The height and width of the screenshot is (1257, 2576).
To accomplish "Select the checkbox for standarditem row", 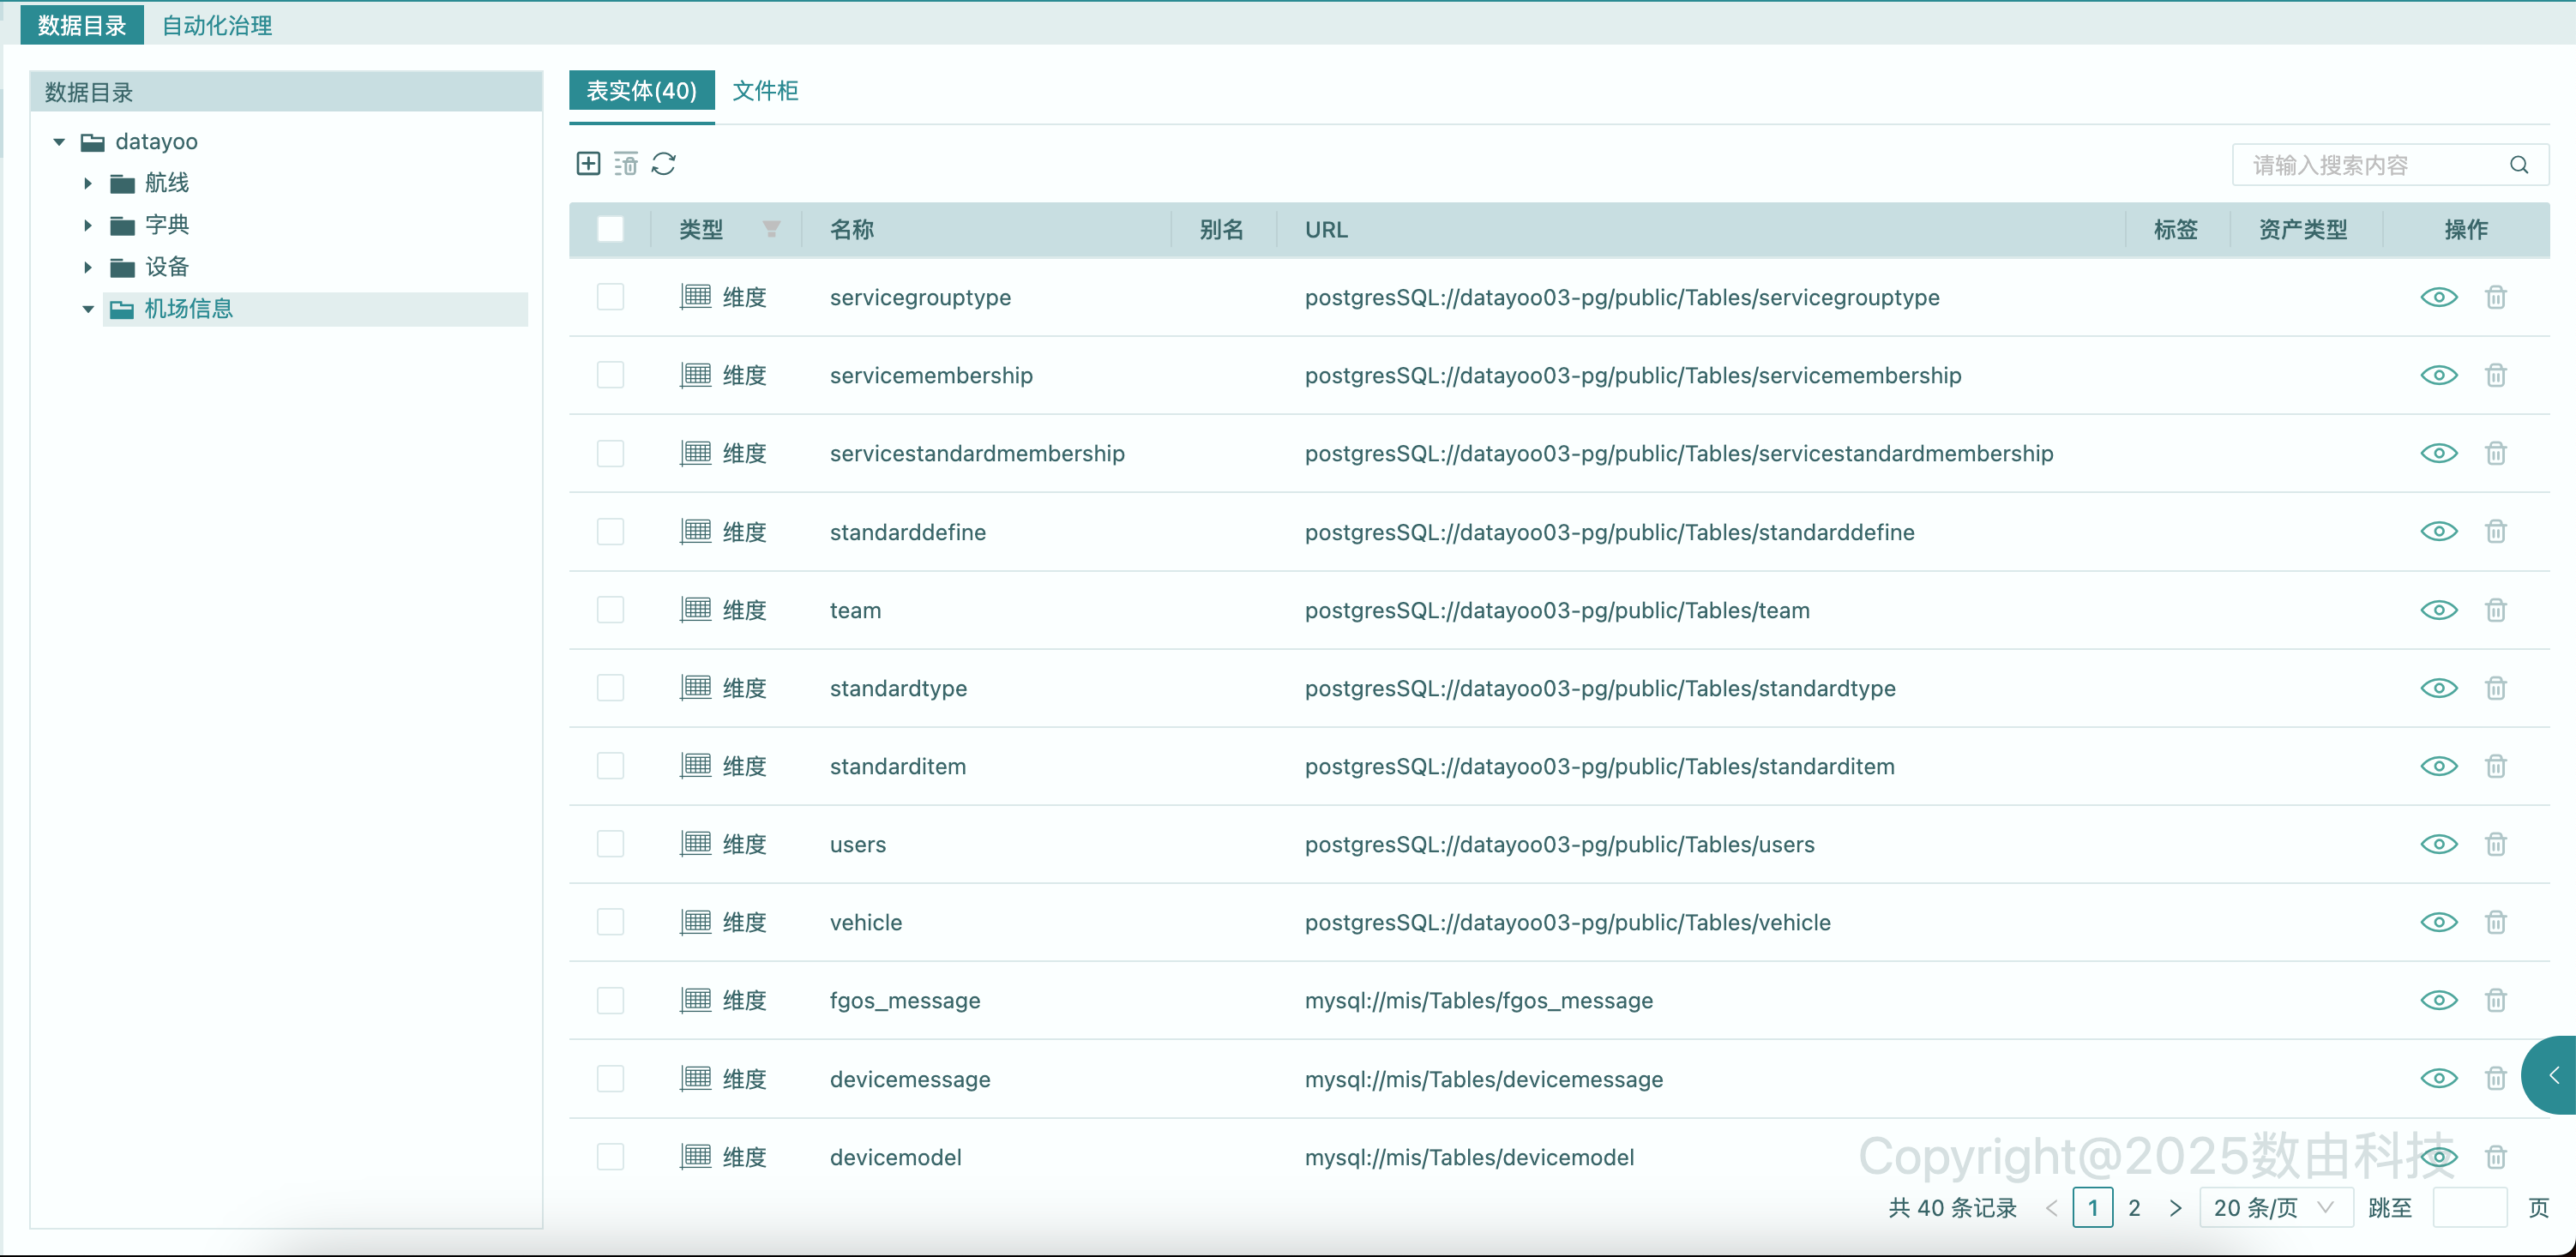I will tap(610, 766).
